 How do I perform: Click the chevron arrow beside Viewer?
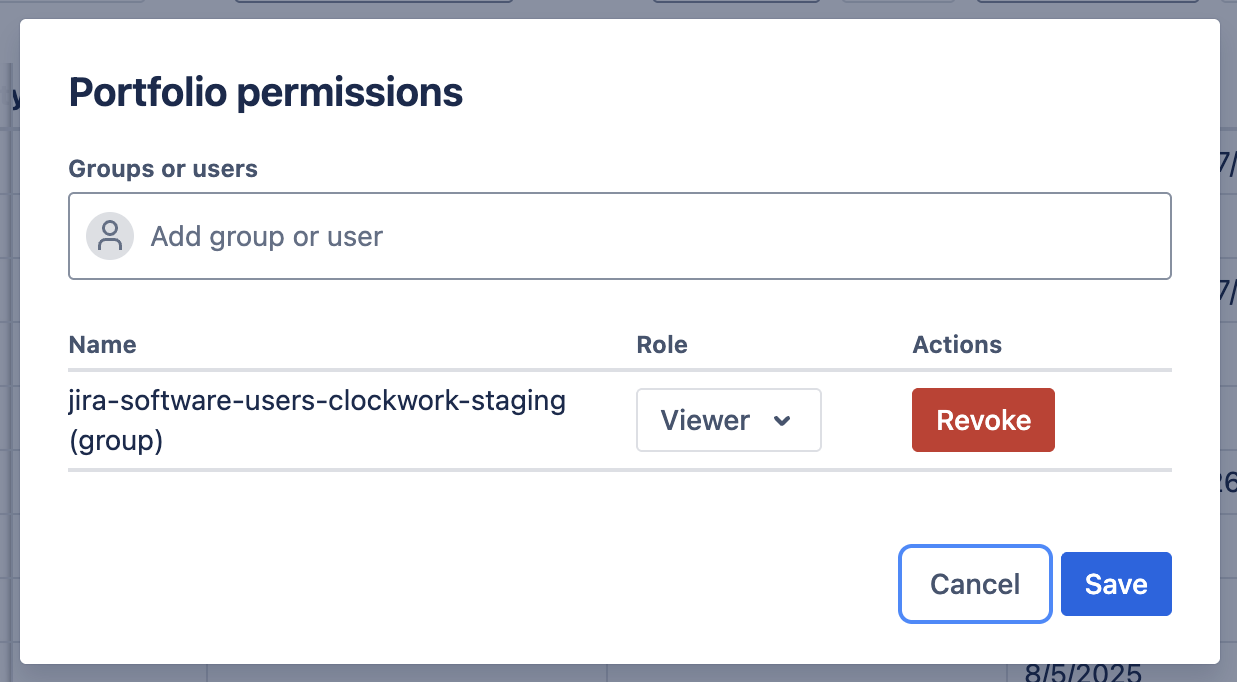point(783,421)
